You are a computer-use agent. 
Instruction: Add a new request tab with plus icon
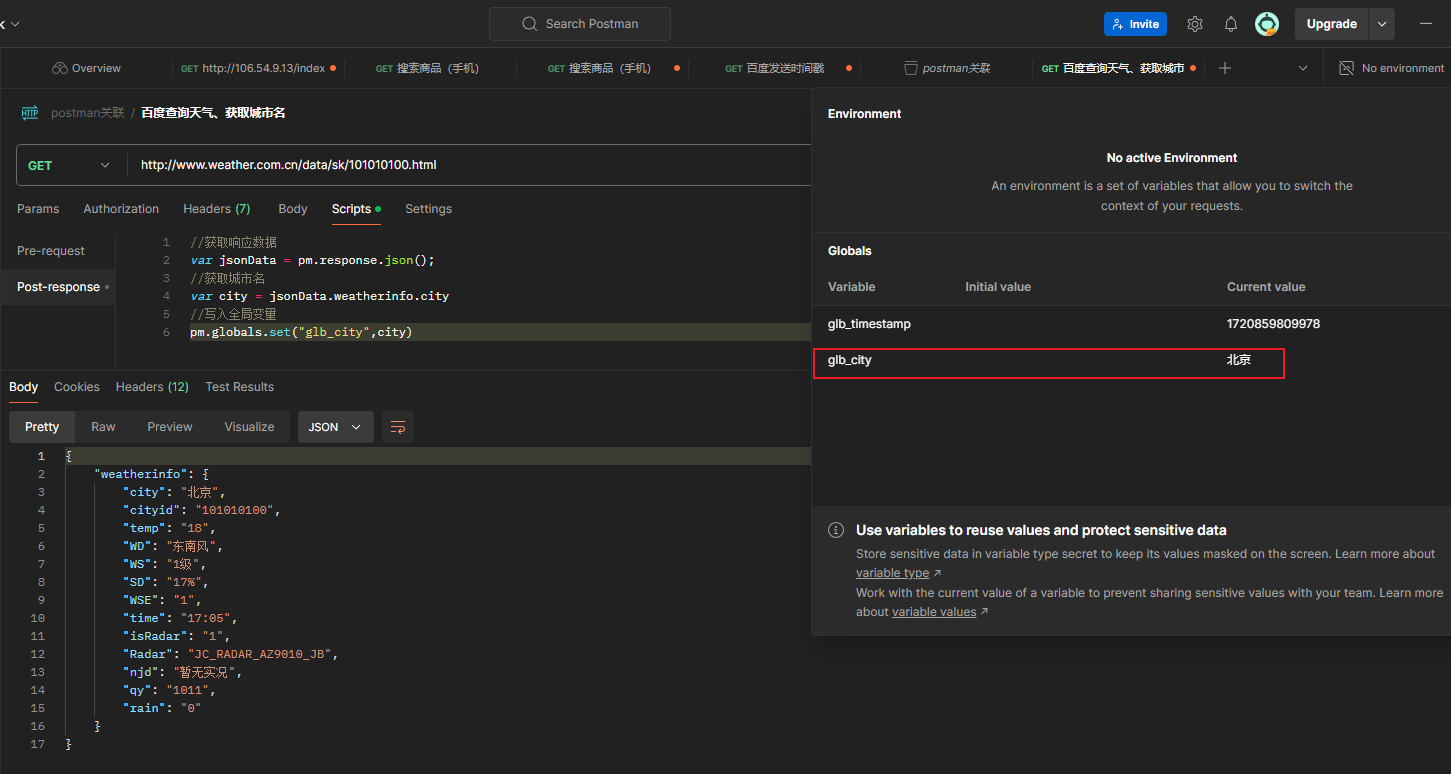coord(1225,68)
